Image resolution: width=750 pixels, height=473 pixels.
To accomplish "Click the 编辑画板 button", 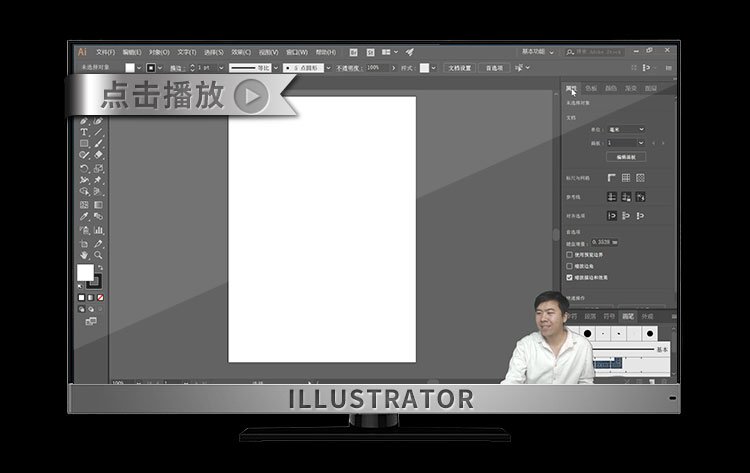I will point(626,157).
